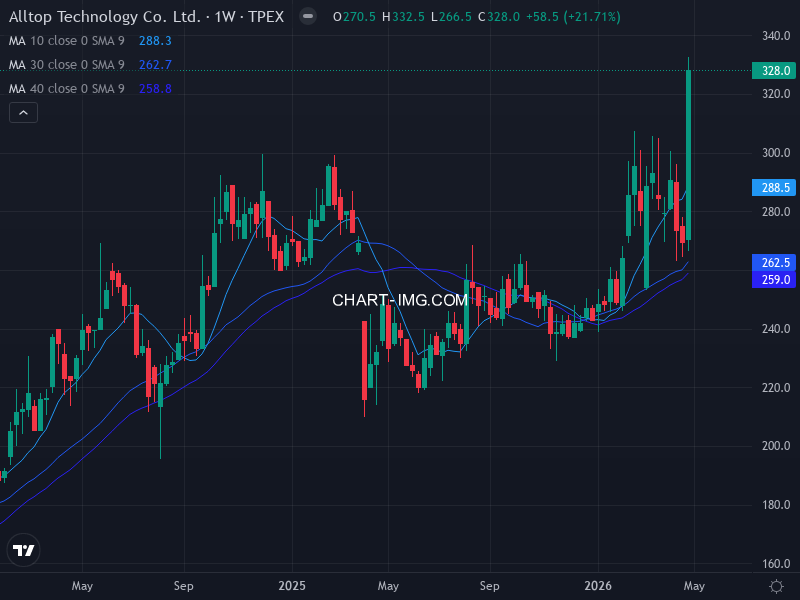Click the low value L266.5 in header
Image resolution: width=800 pixels, height=600 pixels.
pyautogui.click(x=451, y=17)
